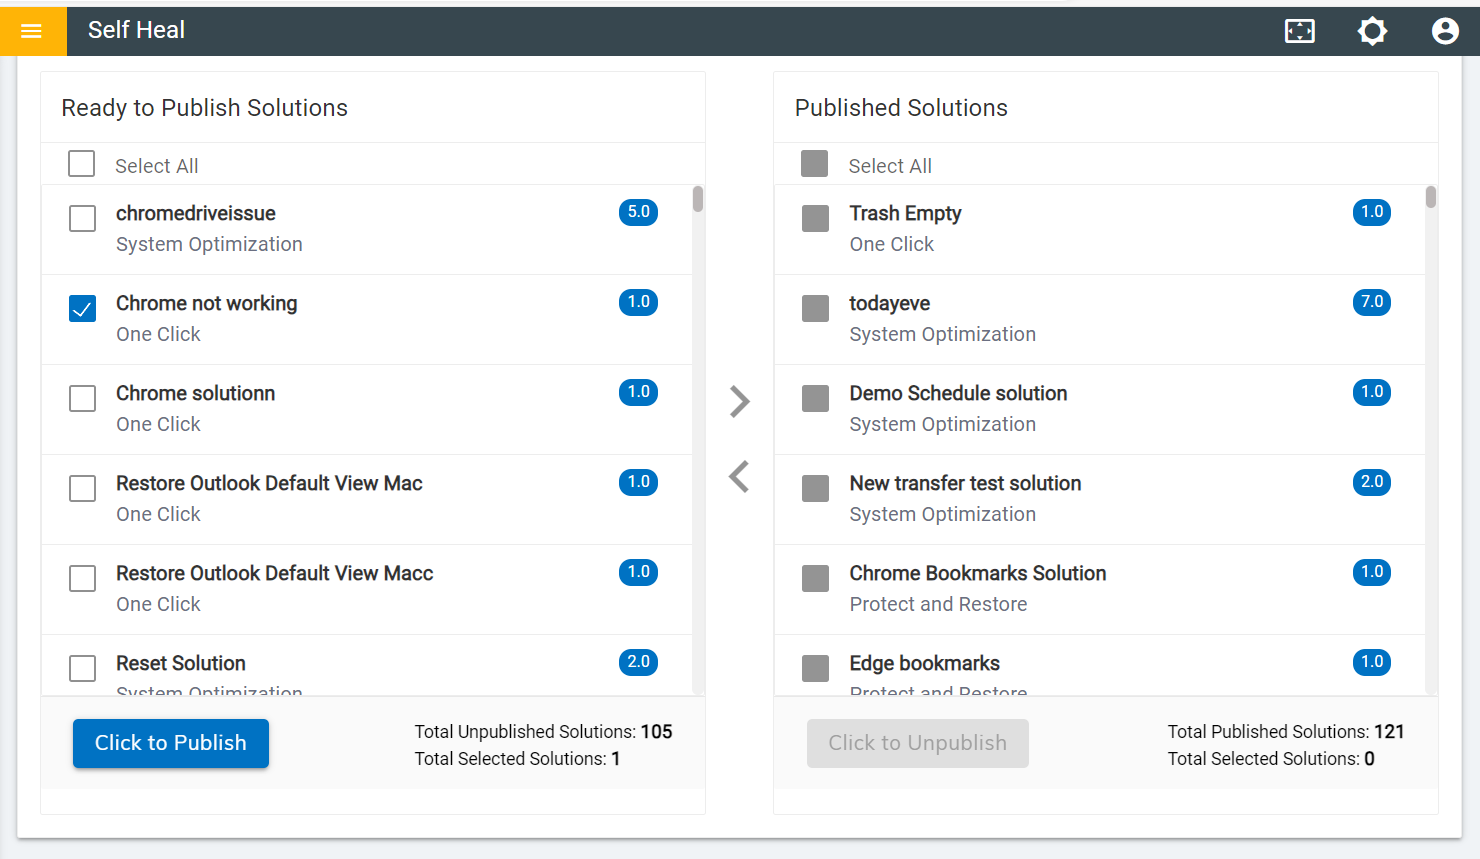The height and width of the screenshot is (859, 1480).
Task: Check Select All under Ready to Publish
Action: click(x=82, y=164)
